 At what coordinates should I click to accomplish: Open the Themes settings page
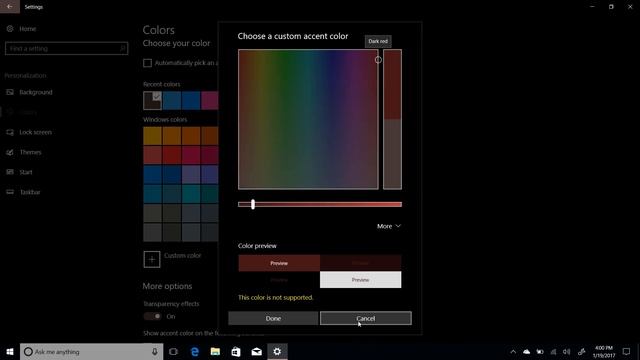click(x=31, y=152)
